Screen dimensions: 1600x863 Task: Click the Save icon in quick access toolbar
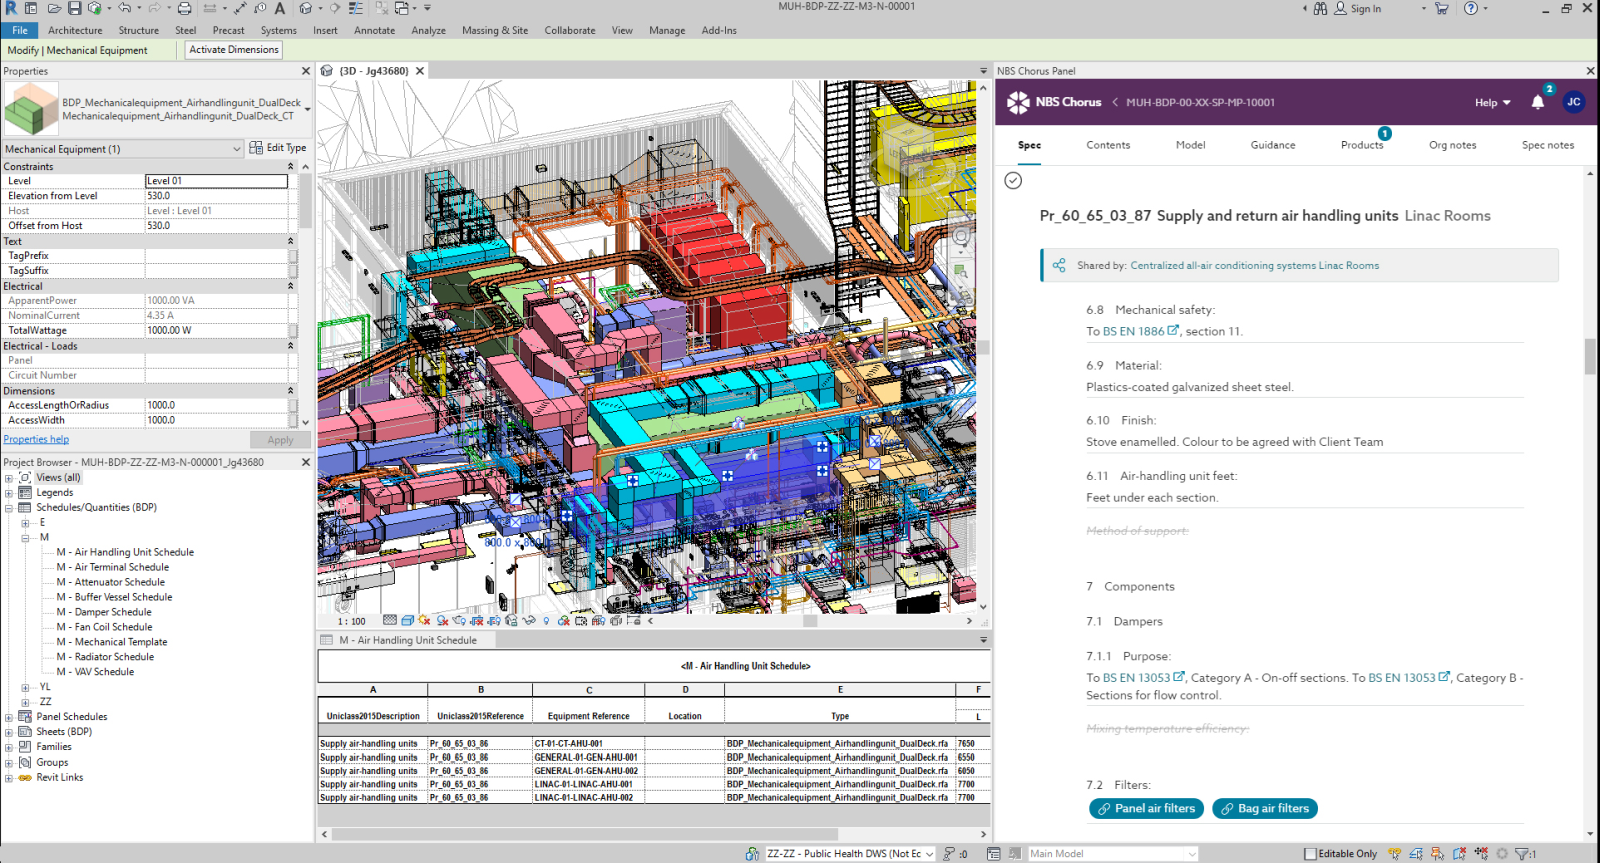click(x=74, y=8)
